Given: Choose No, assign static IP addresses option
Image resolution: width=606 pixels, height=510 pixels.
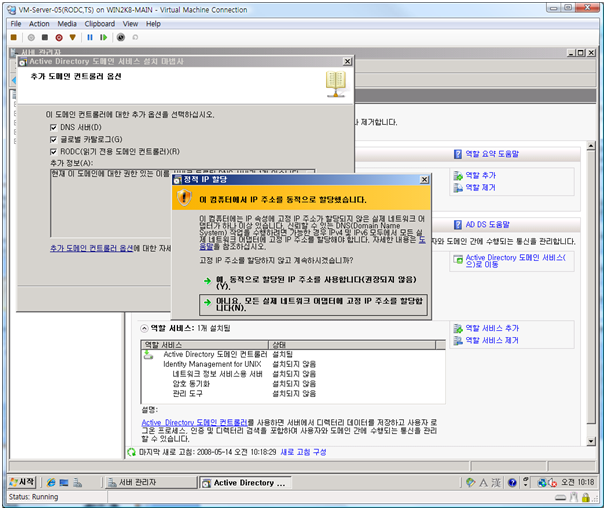Looking at the screenshot, I should (313, 304).
